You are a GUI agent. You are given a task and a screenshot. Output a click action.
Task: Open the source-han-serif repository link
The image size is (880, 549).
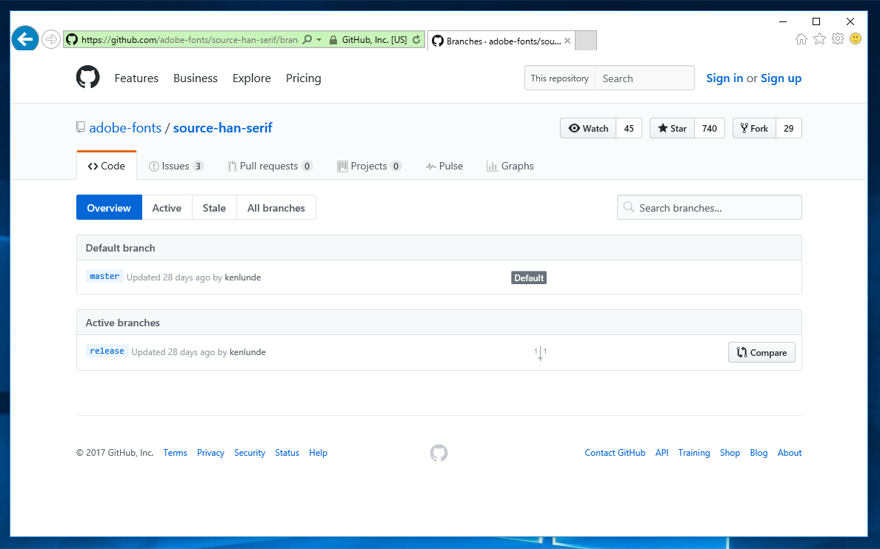[223, 128]
